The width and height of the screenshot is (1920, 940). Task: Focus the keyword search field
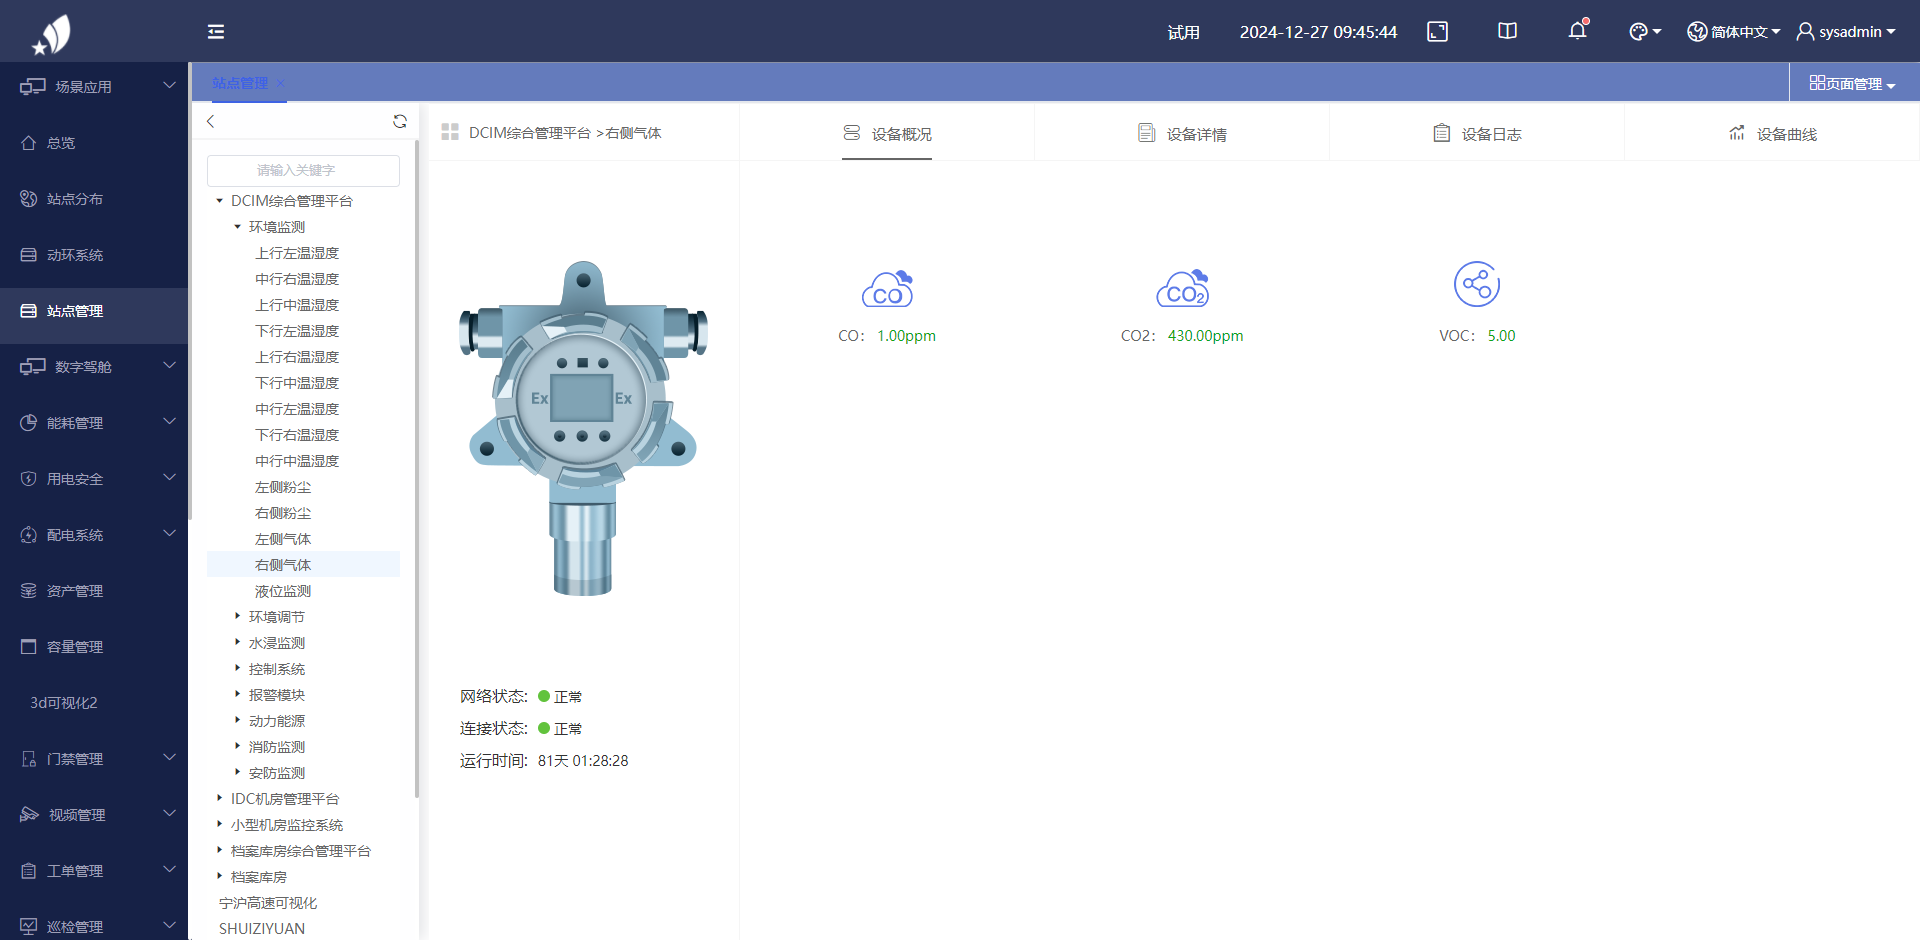(x=303, y=170)
